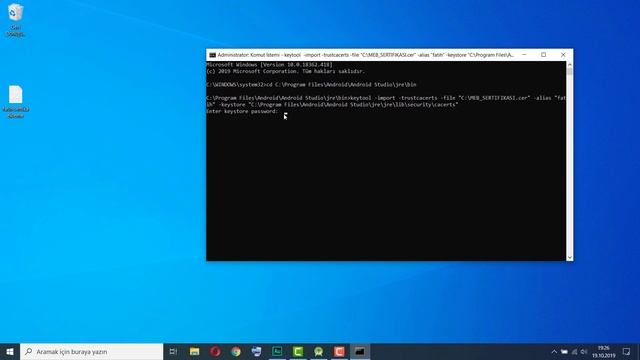Maximize the Command Prompt window
The width and height of the screenshot is (640, 360).
(544, 55)
